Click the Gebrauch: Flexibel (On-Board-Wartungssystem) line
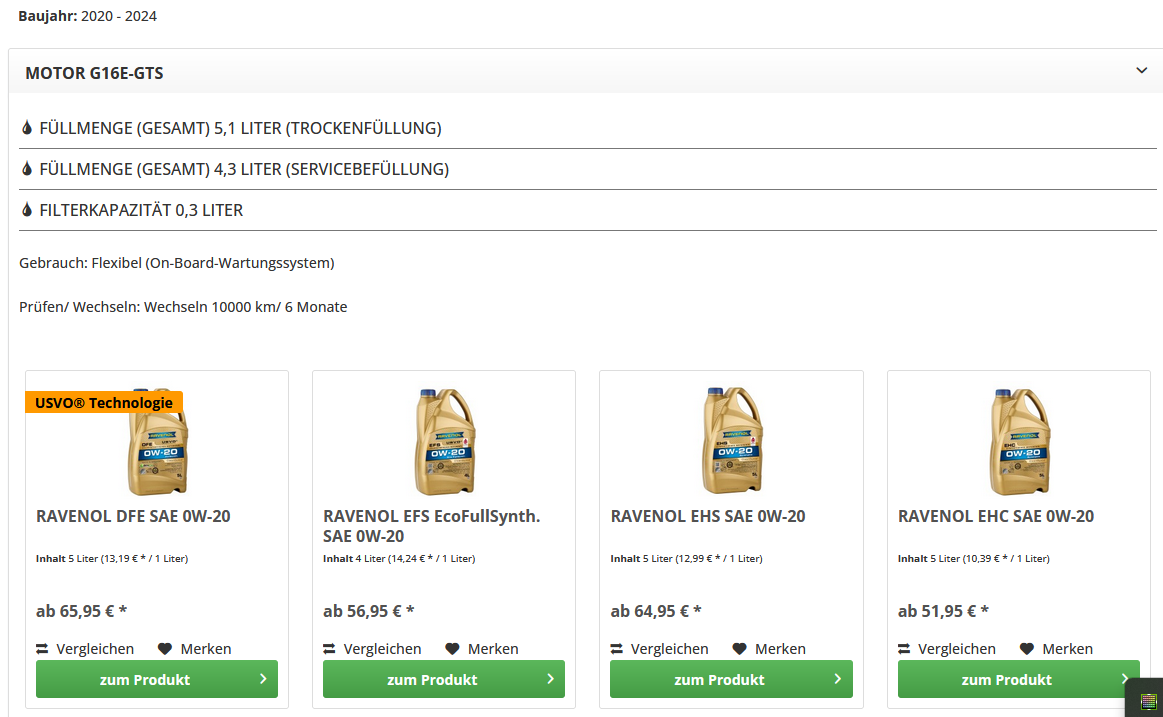 coord(177,263)
